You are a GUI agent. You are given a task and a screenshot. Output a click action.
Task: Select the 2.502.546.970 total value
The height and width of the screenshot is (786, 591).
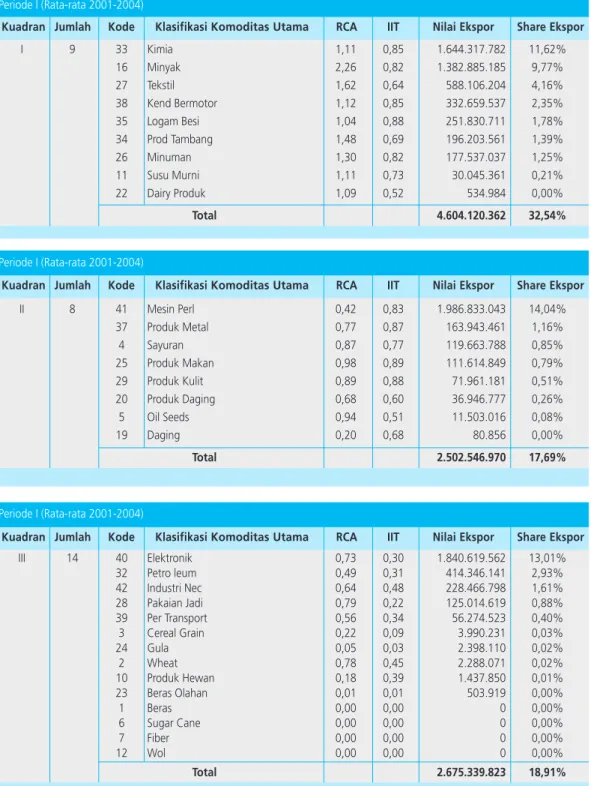(x=471, y=457)
